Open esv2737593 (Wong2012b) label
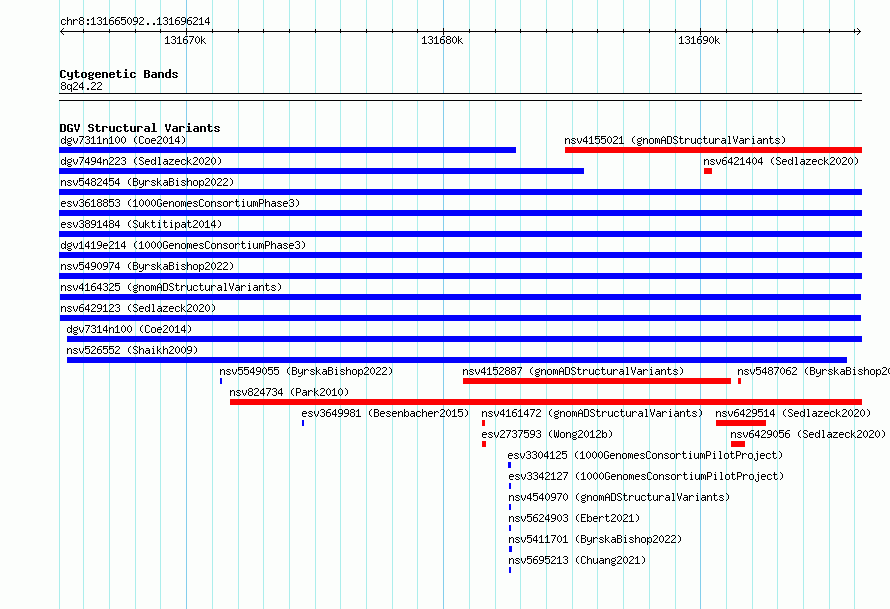This screenshot has width=890, height=609. pos(547,434)
